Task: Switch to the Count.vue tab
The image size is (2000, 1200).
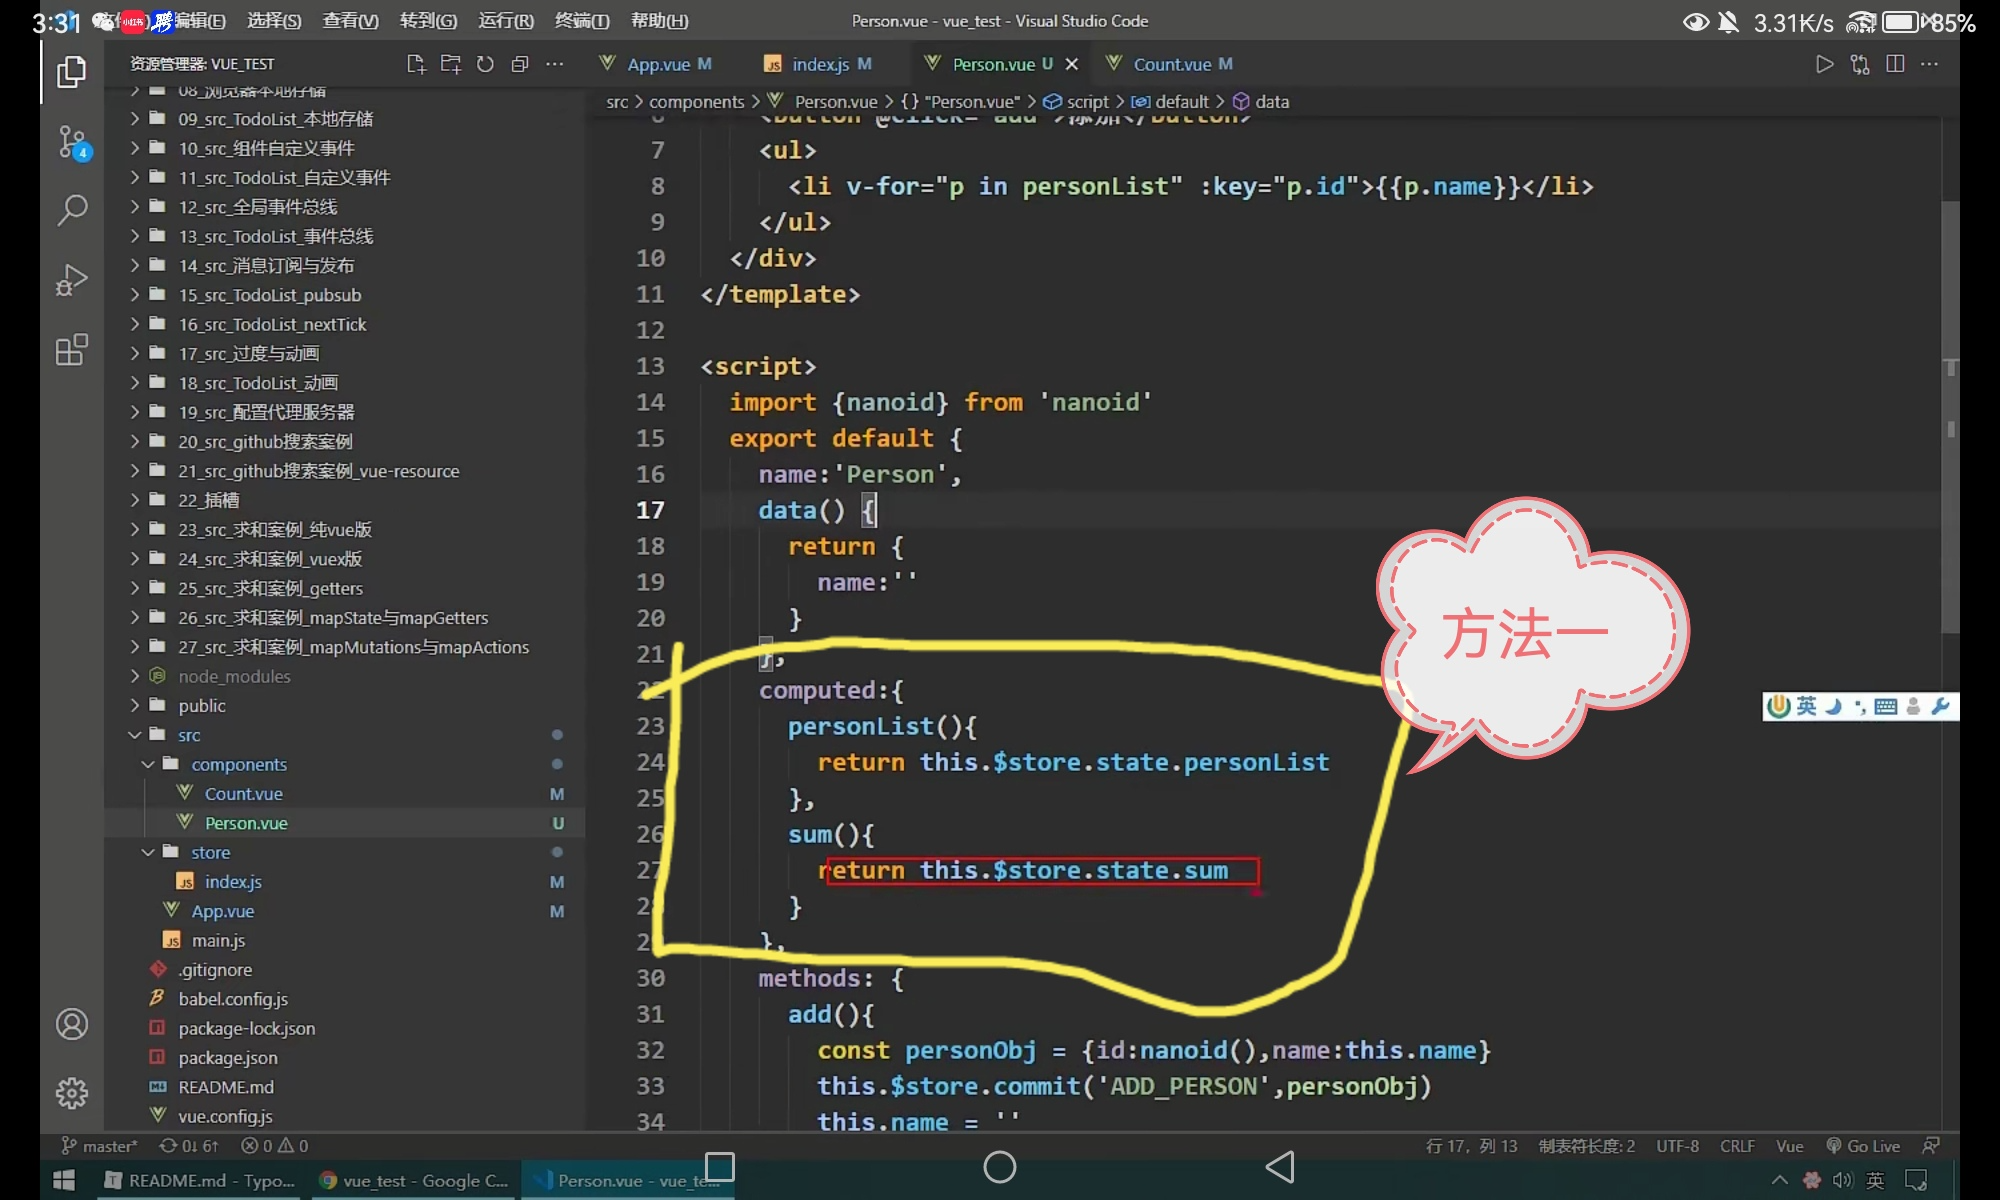Action: [x=1171, y=64]
